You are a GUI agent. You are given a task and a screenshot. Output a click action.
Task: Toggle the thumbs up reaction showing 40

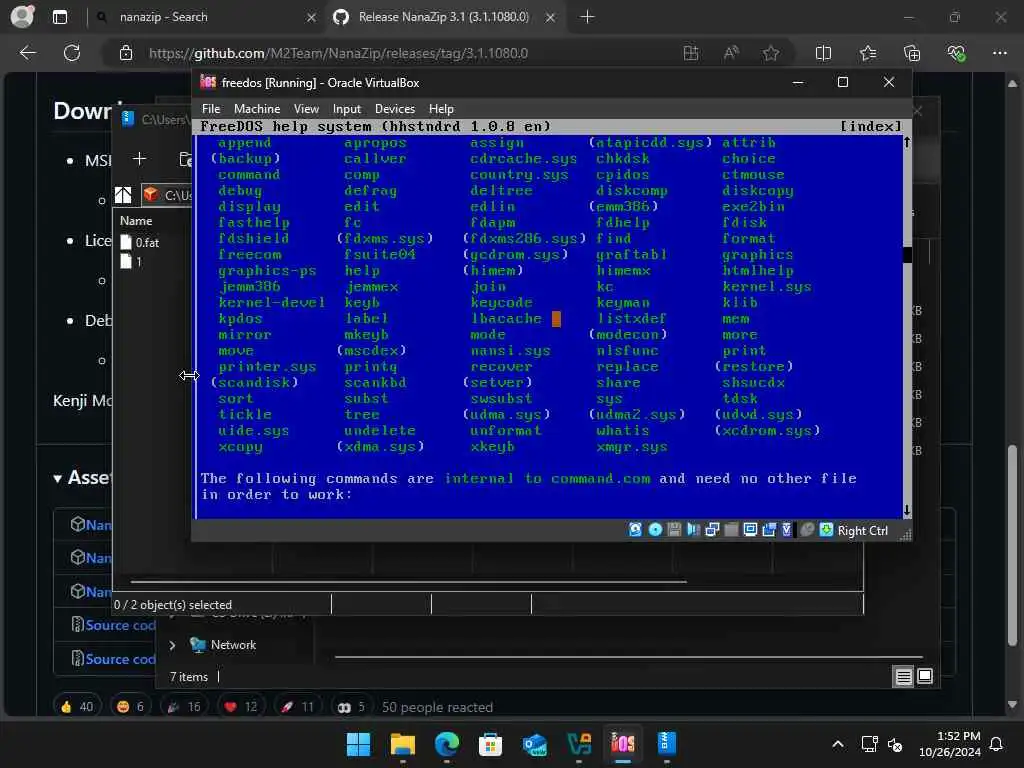[x=77, y=707]
